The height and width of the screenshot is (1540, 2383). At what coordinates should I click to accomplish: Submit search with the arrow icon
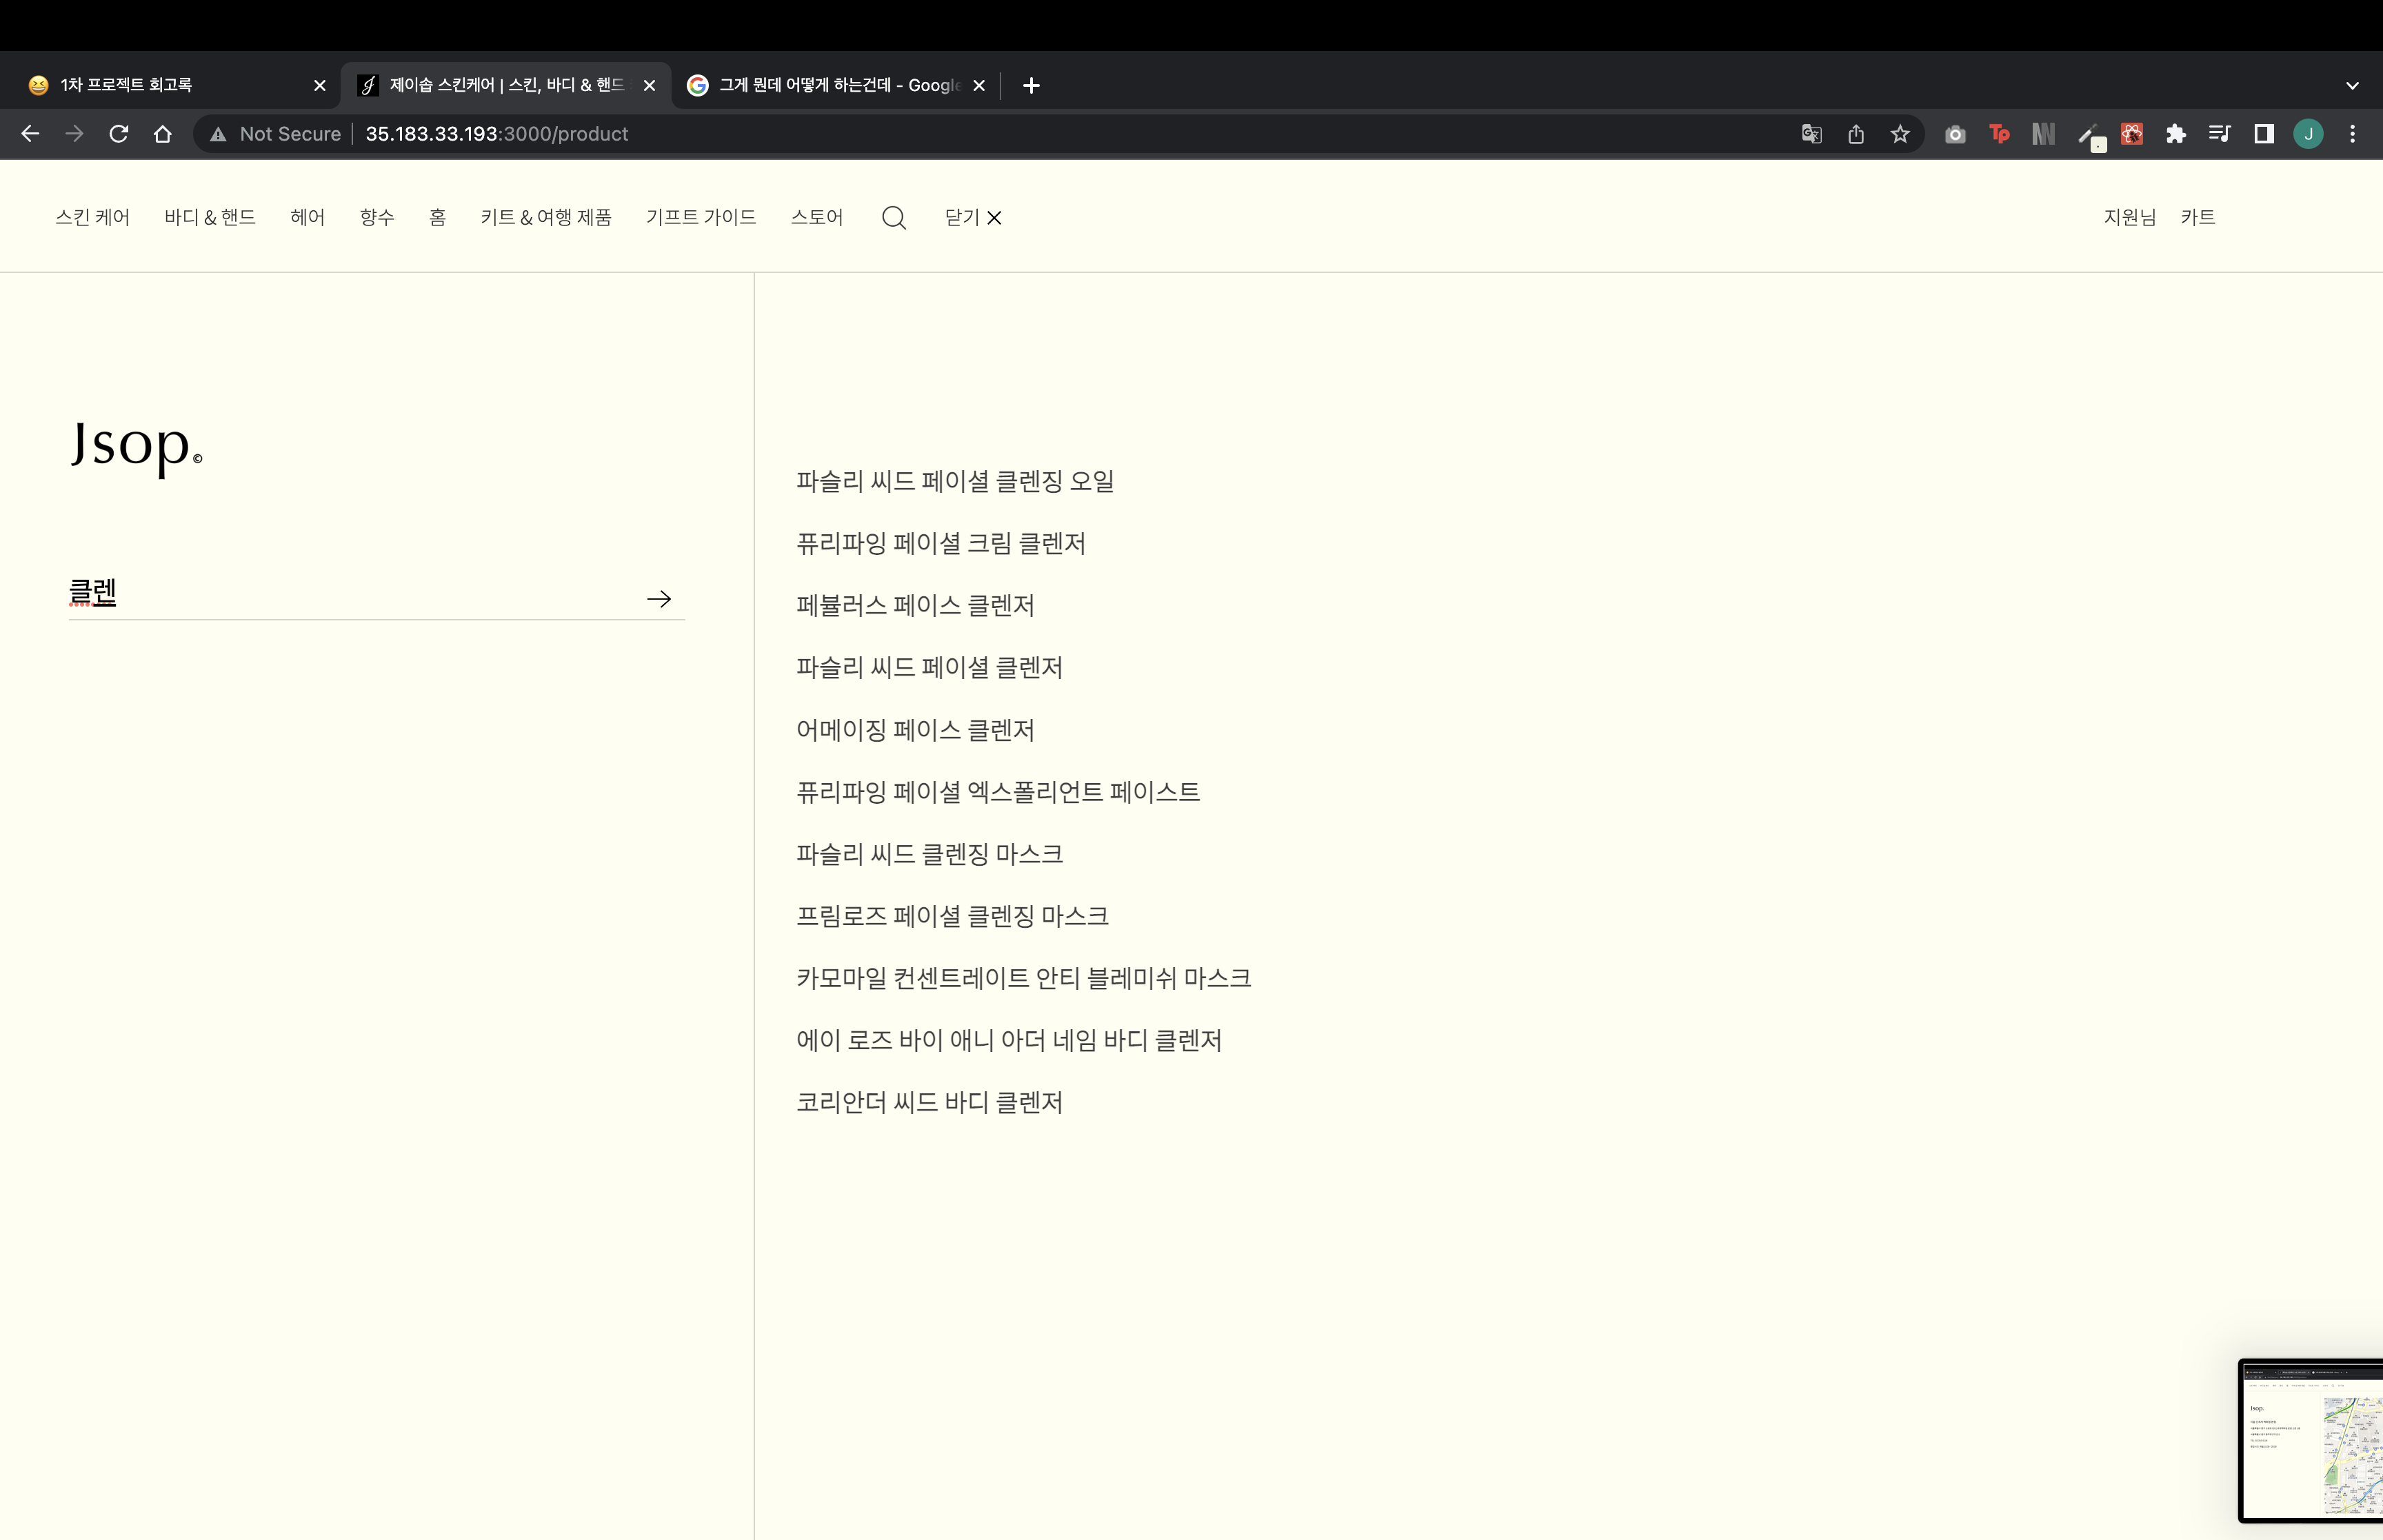click(658, 599)
